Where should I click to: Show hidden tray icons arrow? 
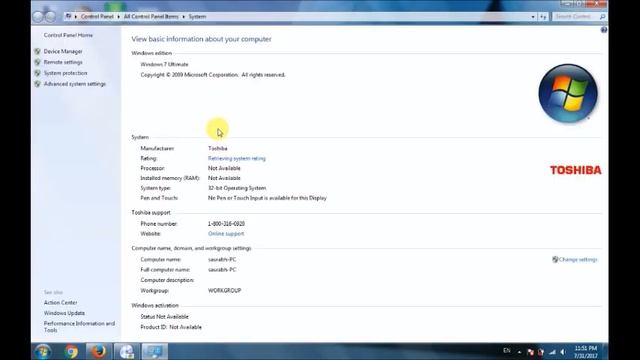click(x=519, y=352)
